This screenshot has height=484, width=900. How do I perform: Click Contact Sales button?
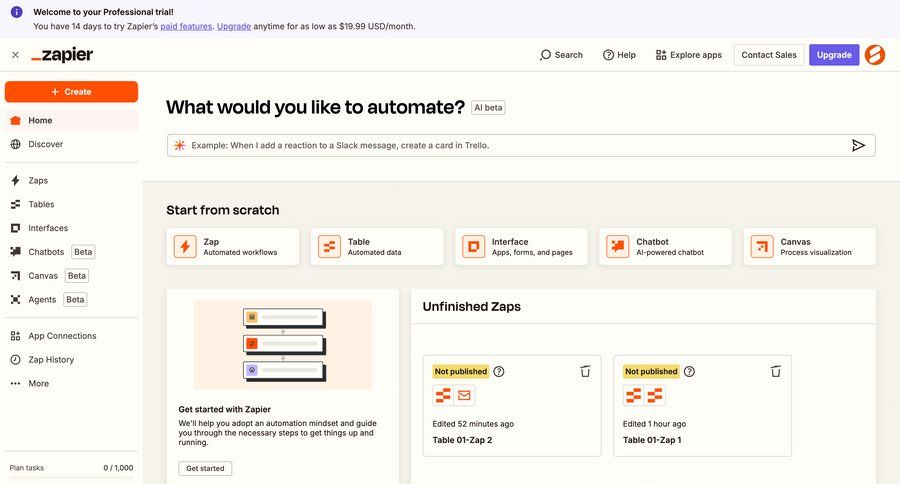pyautogui.click(x=769, y=55)
